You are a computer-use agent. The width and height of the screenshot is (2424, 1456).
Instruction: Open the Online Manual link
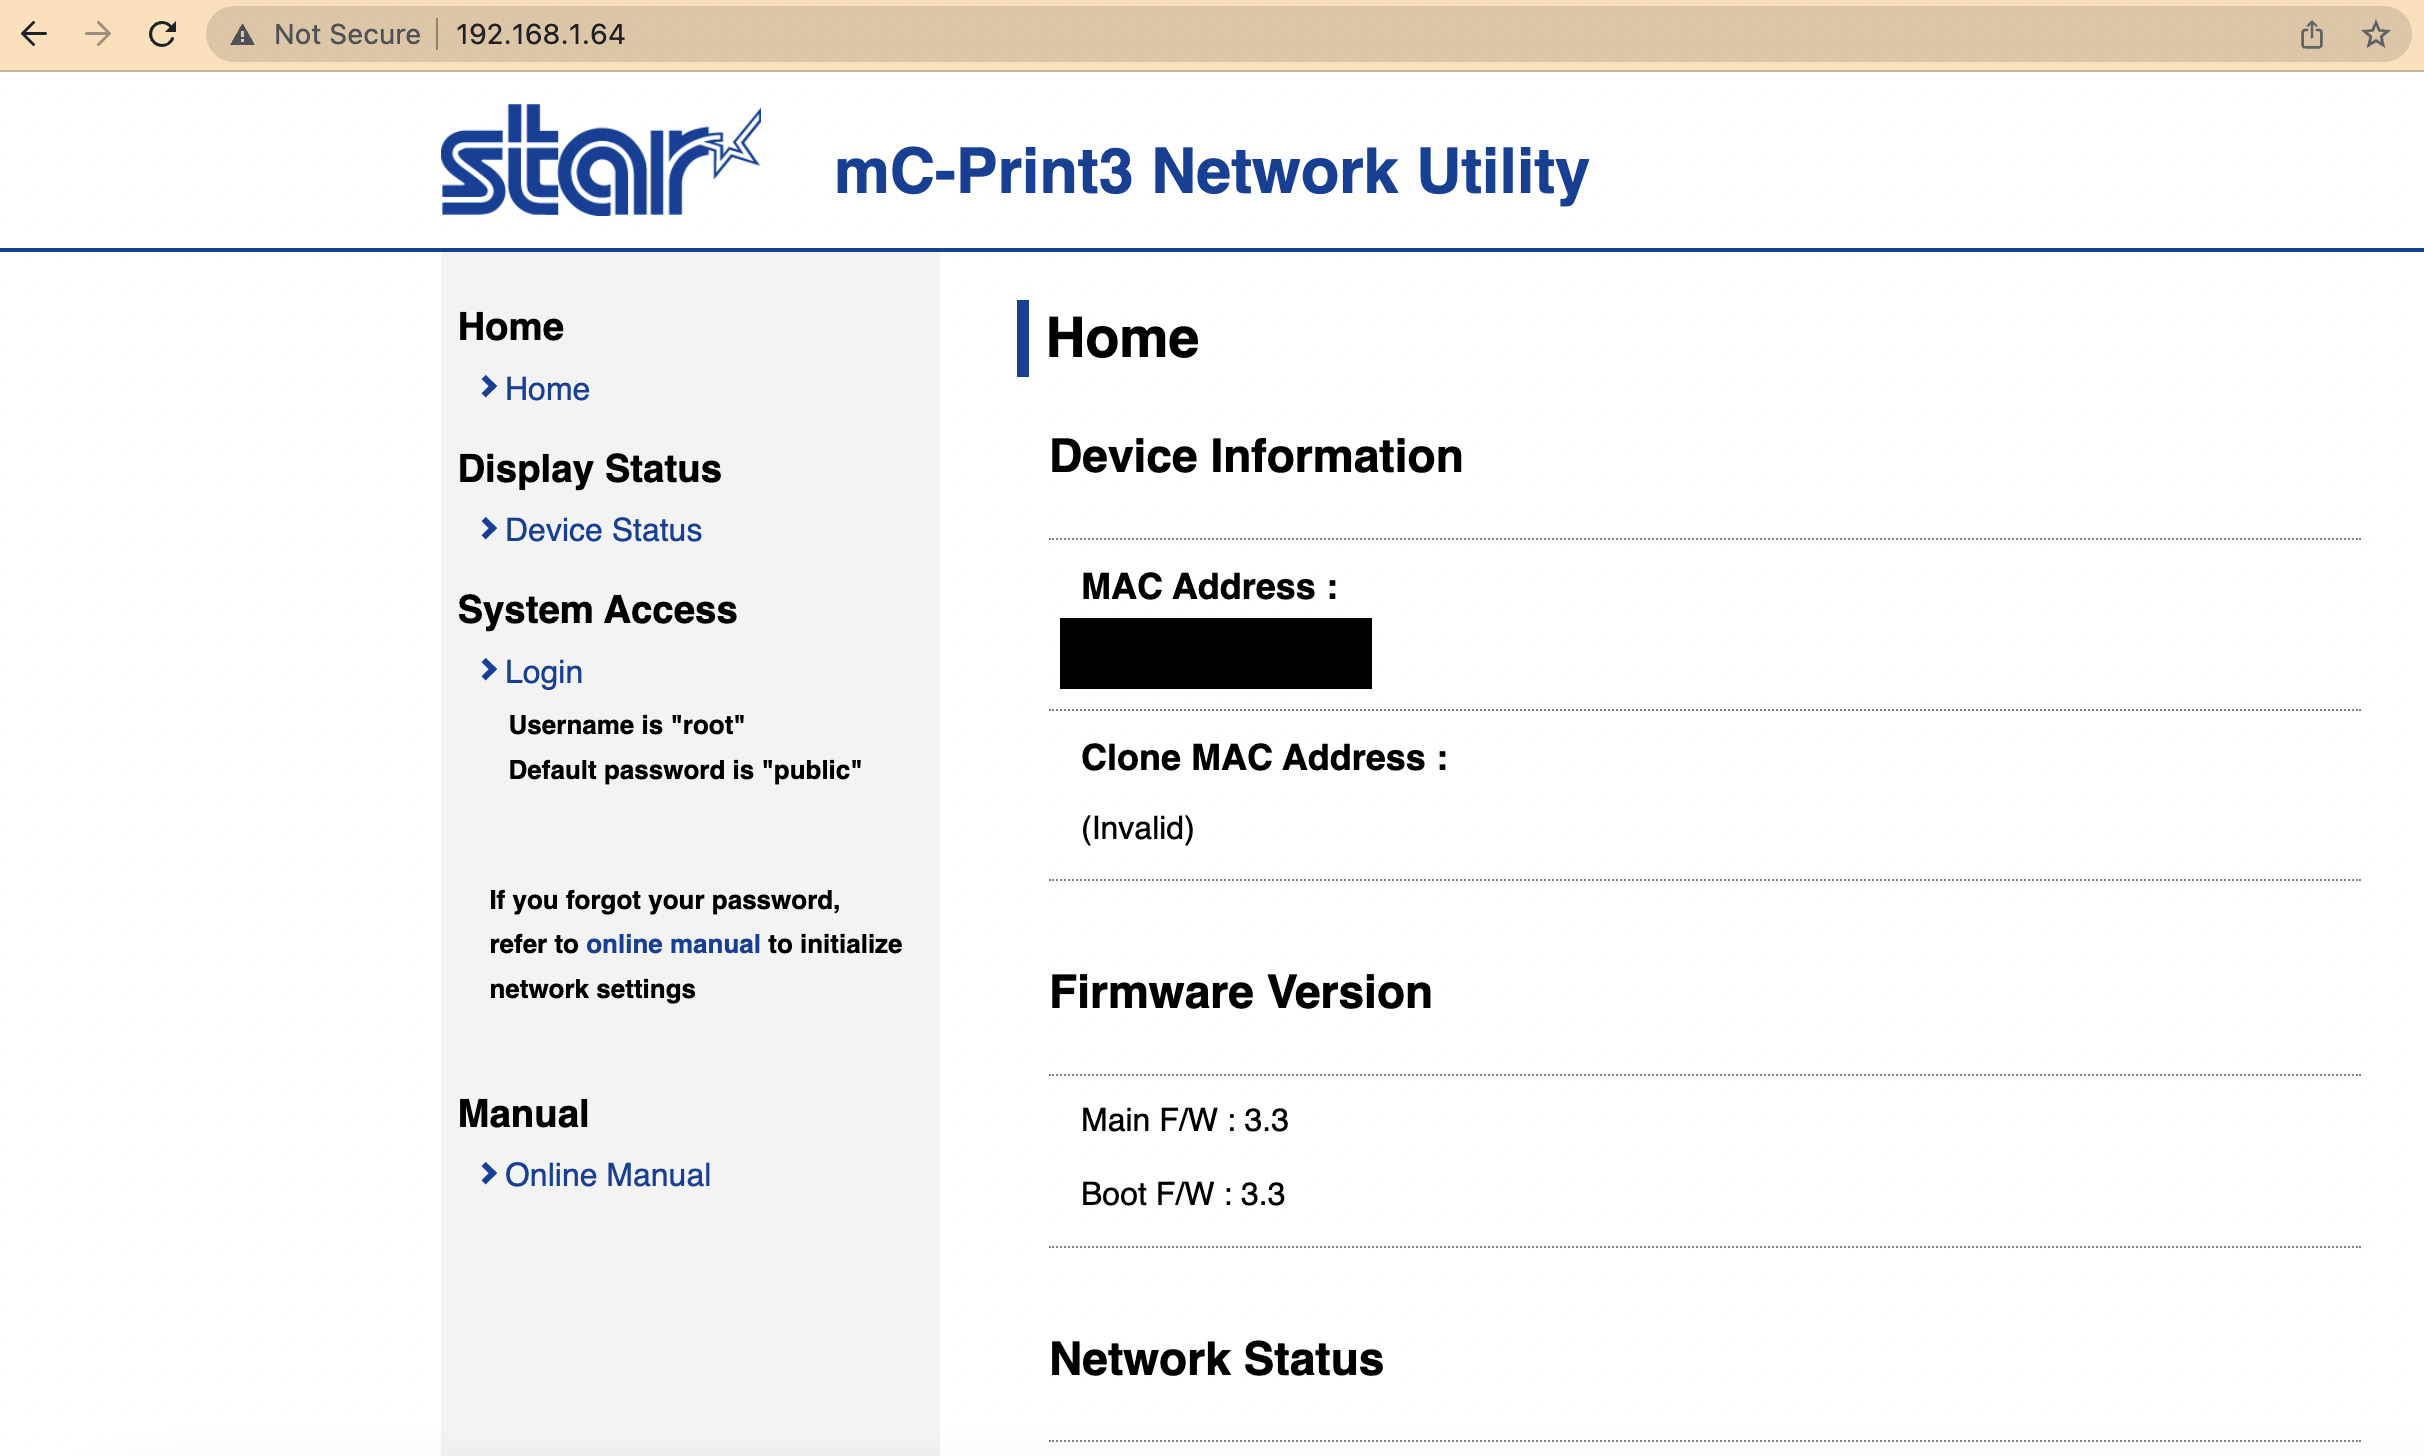pos(607,1175)
